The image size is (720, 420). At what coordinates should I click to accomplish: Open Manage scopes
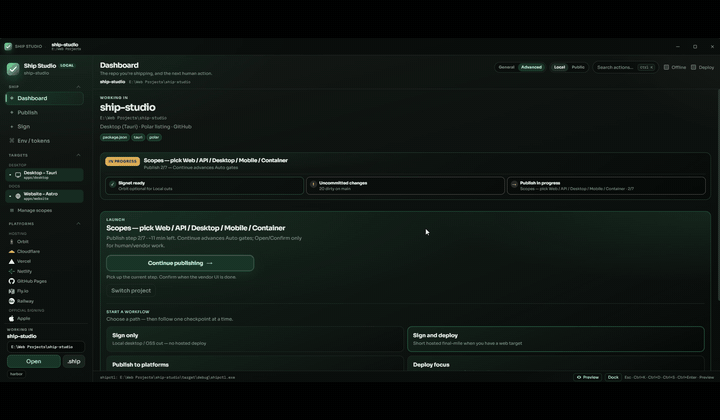click(x=45, y=210)
